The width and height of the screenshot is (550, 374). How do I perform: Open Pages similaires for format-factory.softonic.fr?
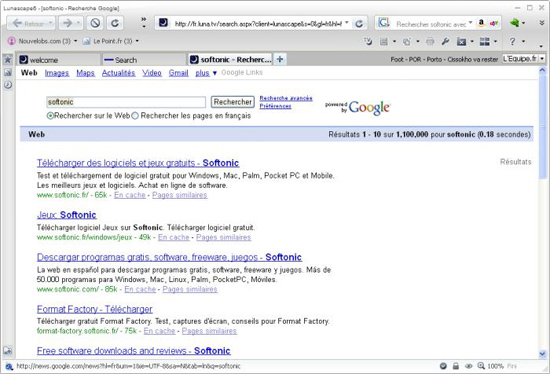click(x=209, y=331)
